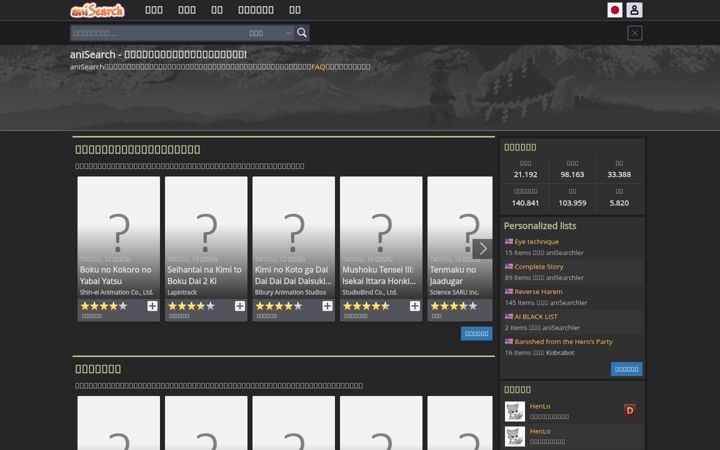
Task: Open the AI BLACK LIST list
Action: pyautogui.click(x=536, y=316)
